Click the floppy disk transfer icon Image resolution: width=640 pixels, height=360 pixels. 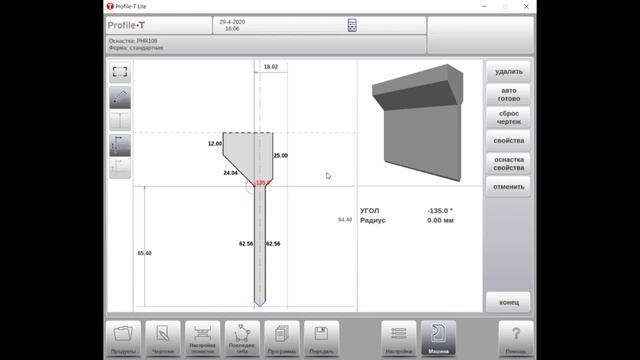(x=322, y=338)
